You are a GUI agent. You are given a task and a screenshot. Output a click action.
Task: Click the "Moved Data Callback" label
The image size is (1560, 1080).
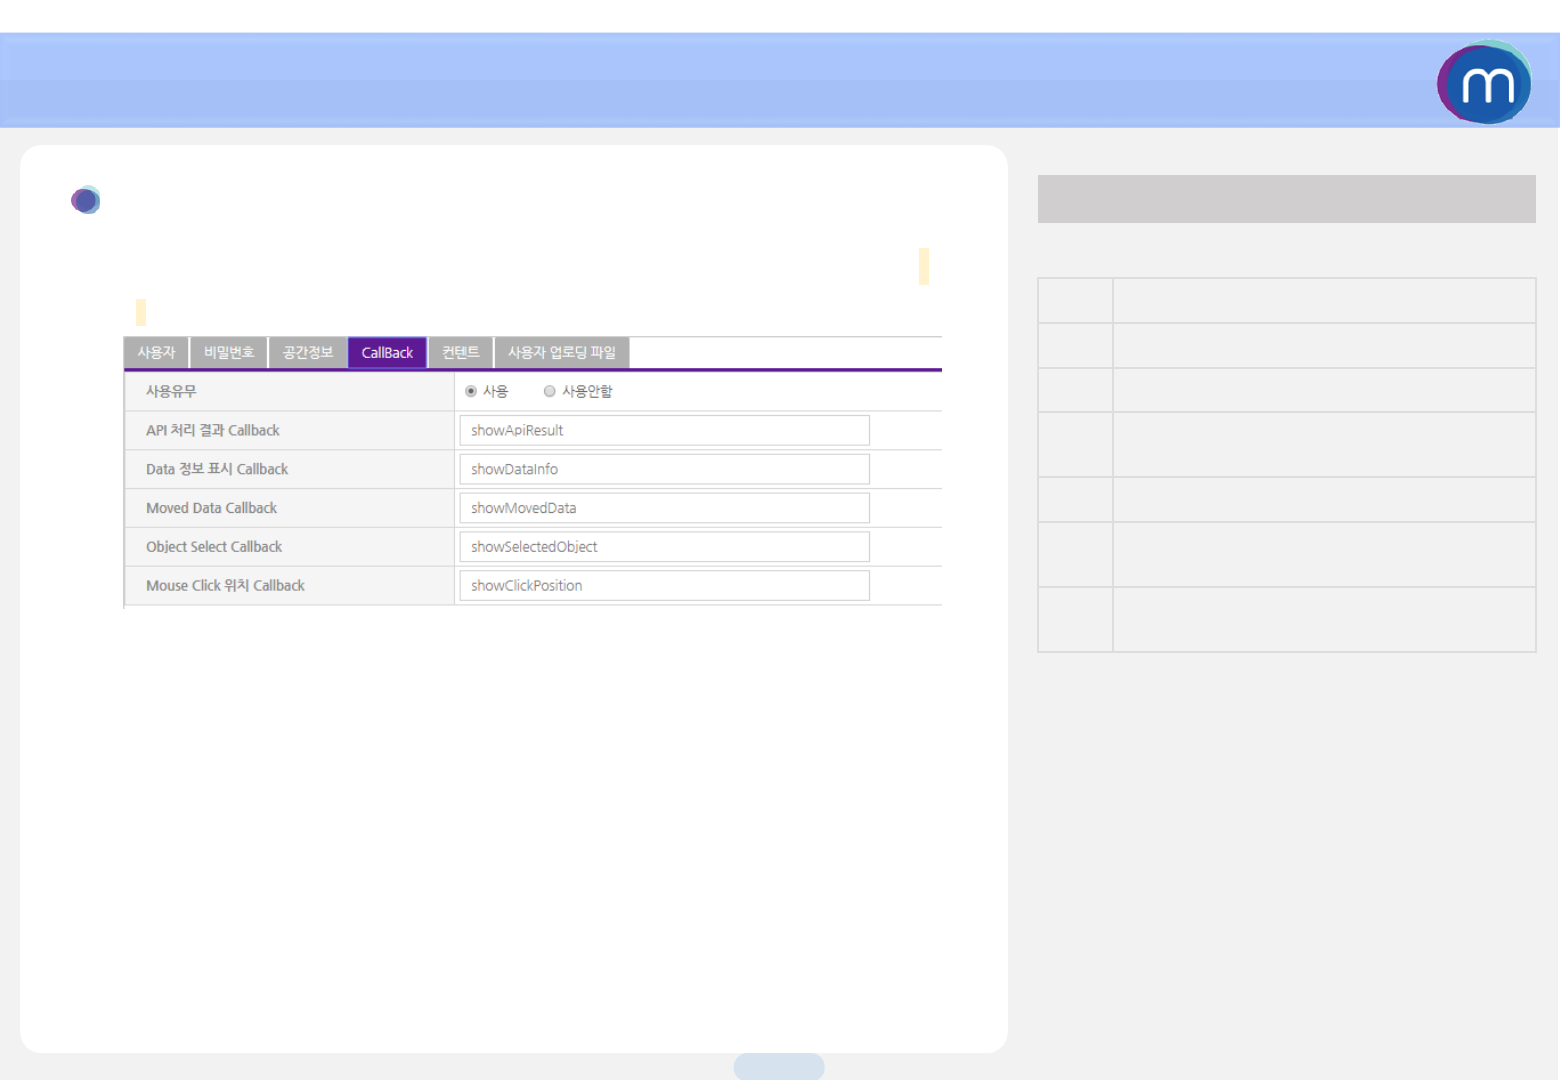tap(211, 508)
